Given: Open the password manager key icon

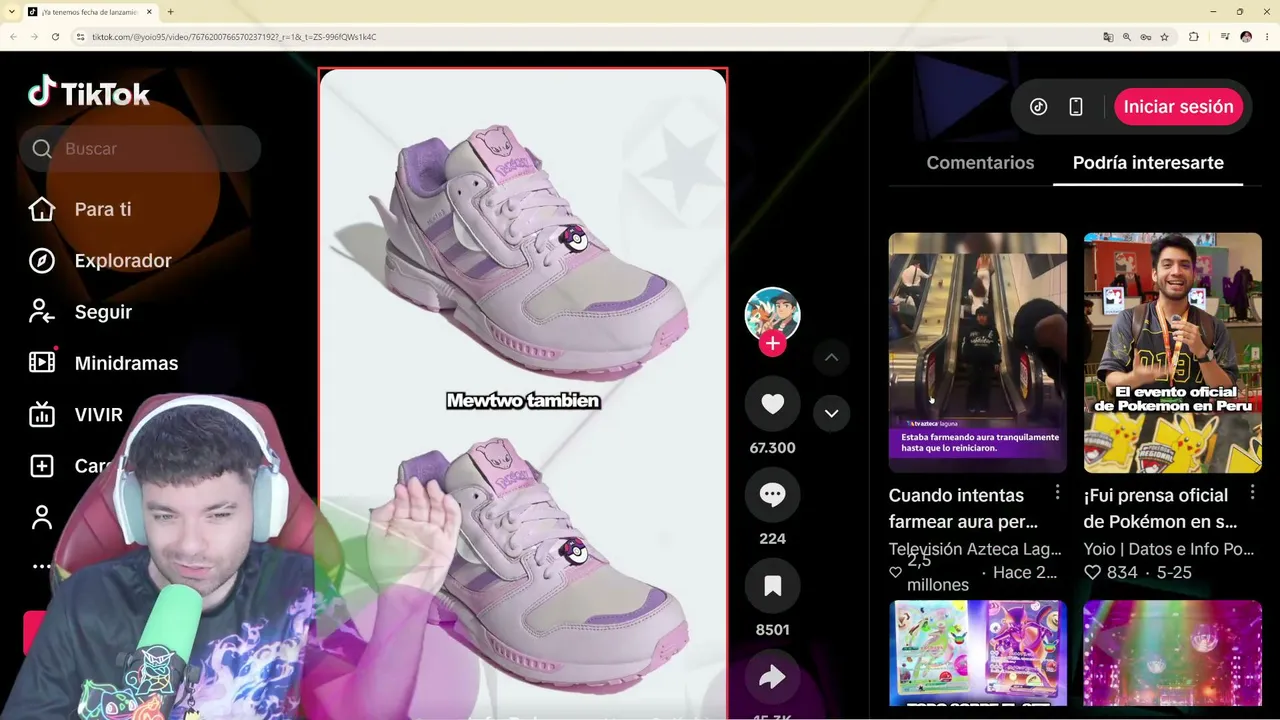Looking at the screenshot, I should coord(1145,37).
